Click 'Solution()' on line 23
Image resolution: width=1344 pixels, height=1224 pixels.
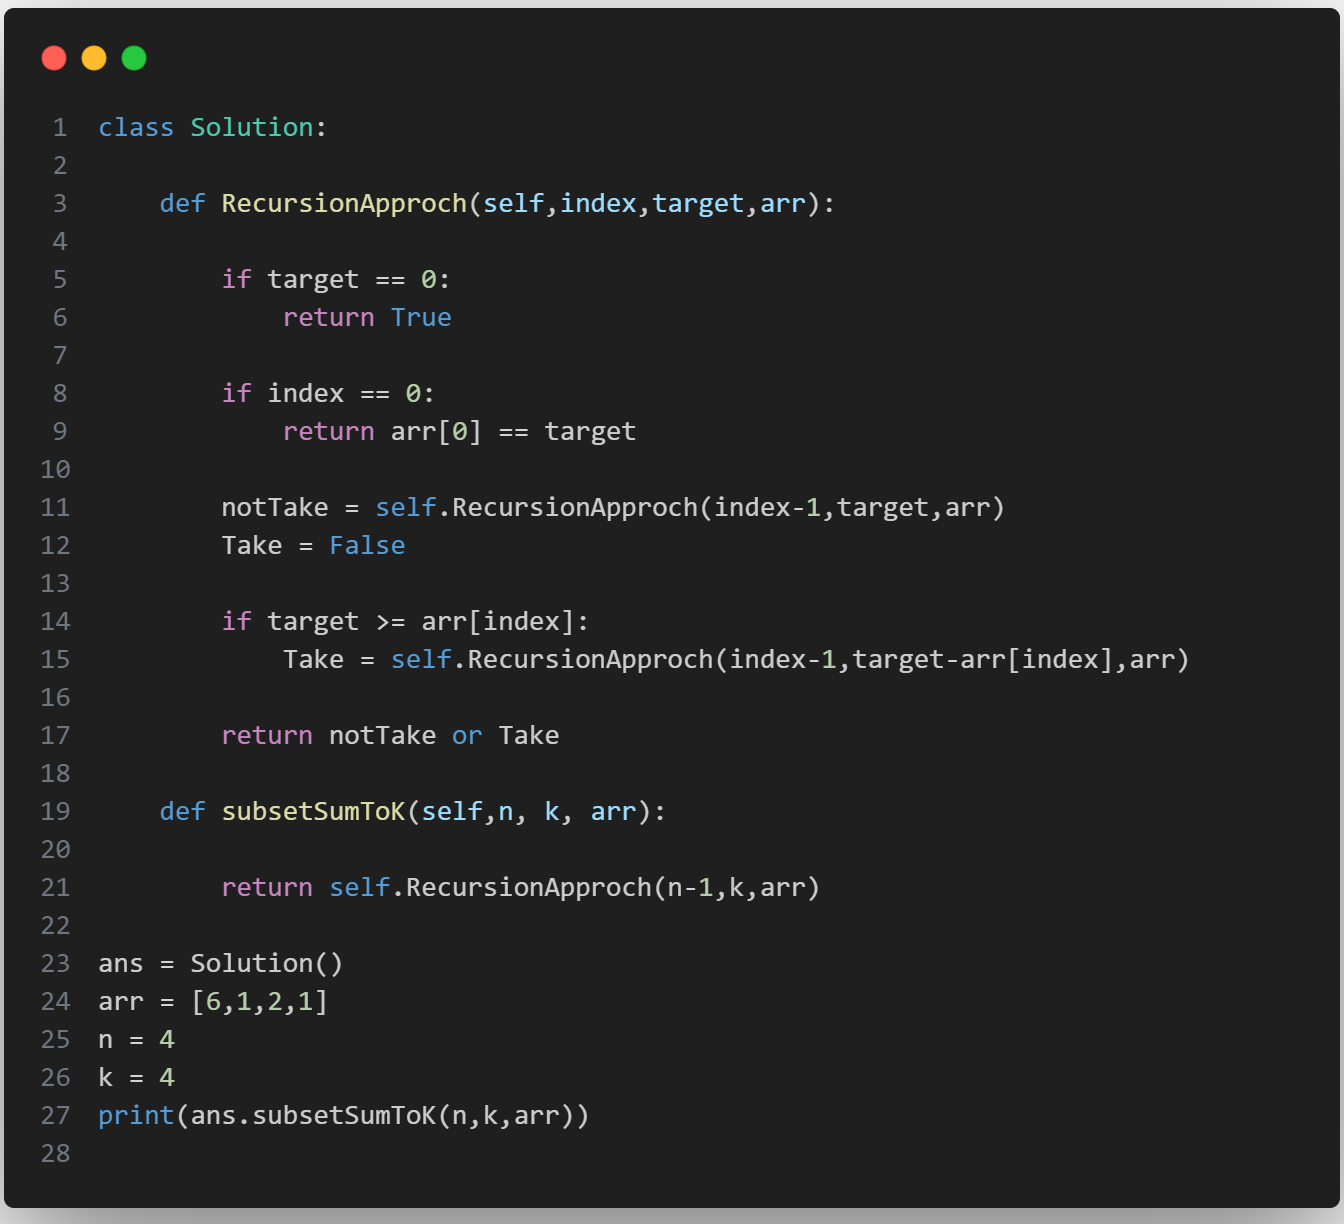pyautogui.click(x=267, y=964)
